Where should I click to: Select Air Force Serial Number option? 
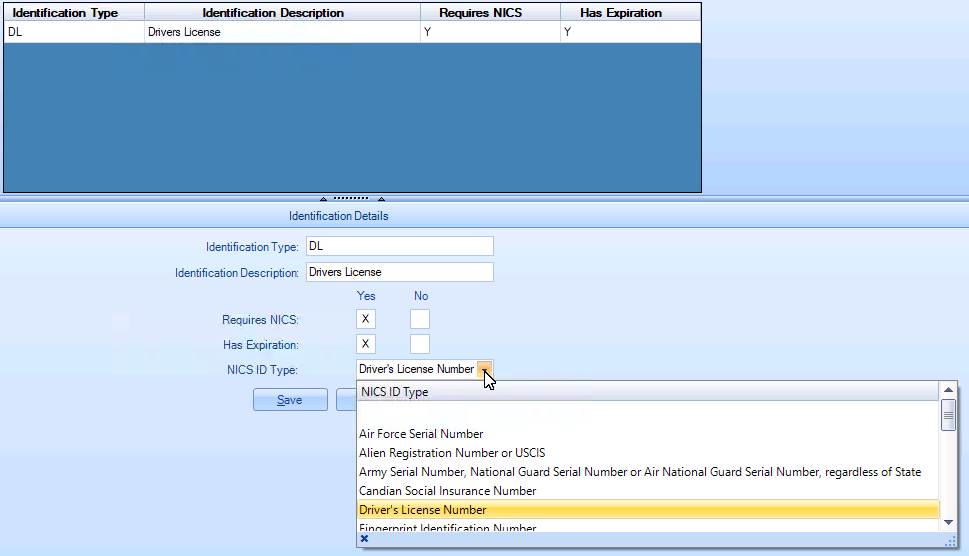pos(421,434)
